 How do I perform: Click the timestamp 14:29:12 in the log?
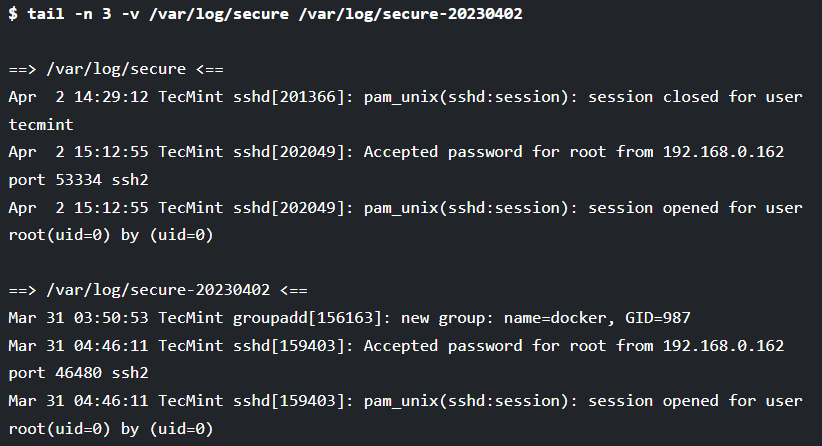point(111,97)
